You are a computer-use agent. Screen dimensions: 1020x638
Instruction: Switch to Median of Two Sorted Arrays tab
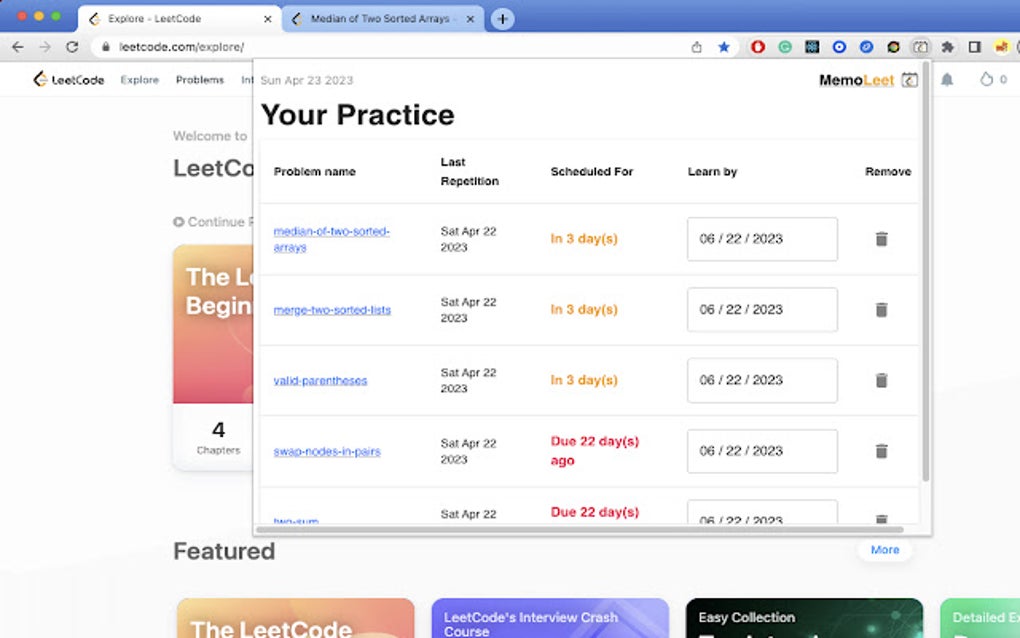(383, 19)
